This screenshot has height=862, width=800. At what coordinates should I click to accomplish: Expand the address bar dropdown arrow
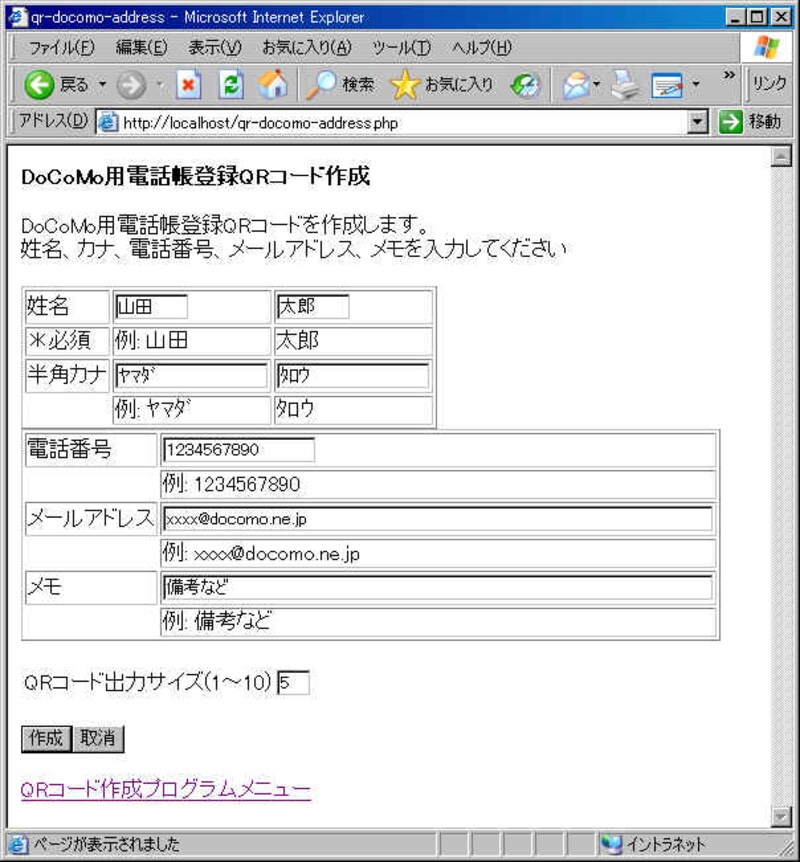(x=698, y=122)
